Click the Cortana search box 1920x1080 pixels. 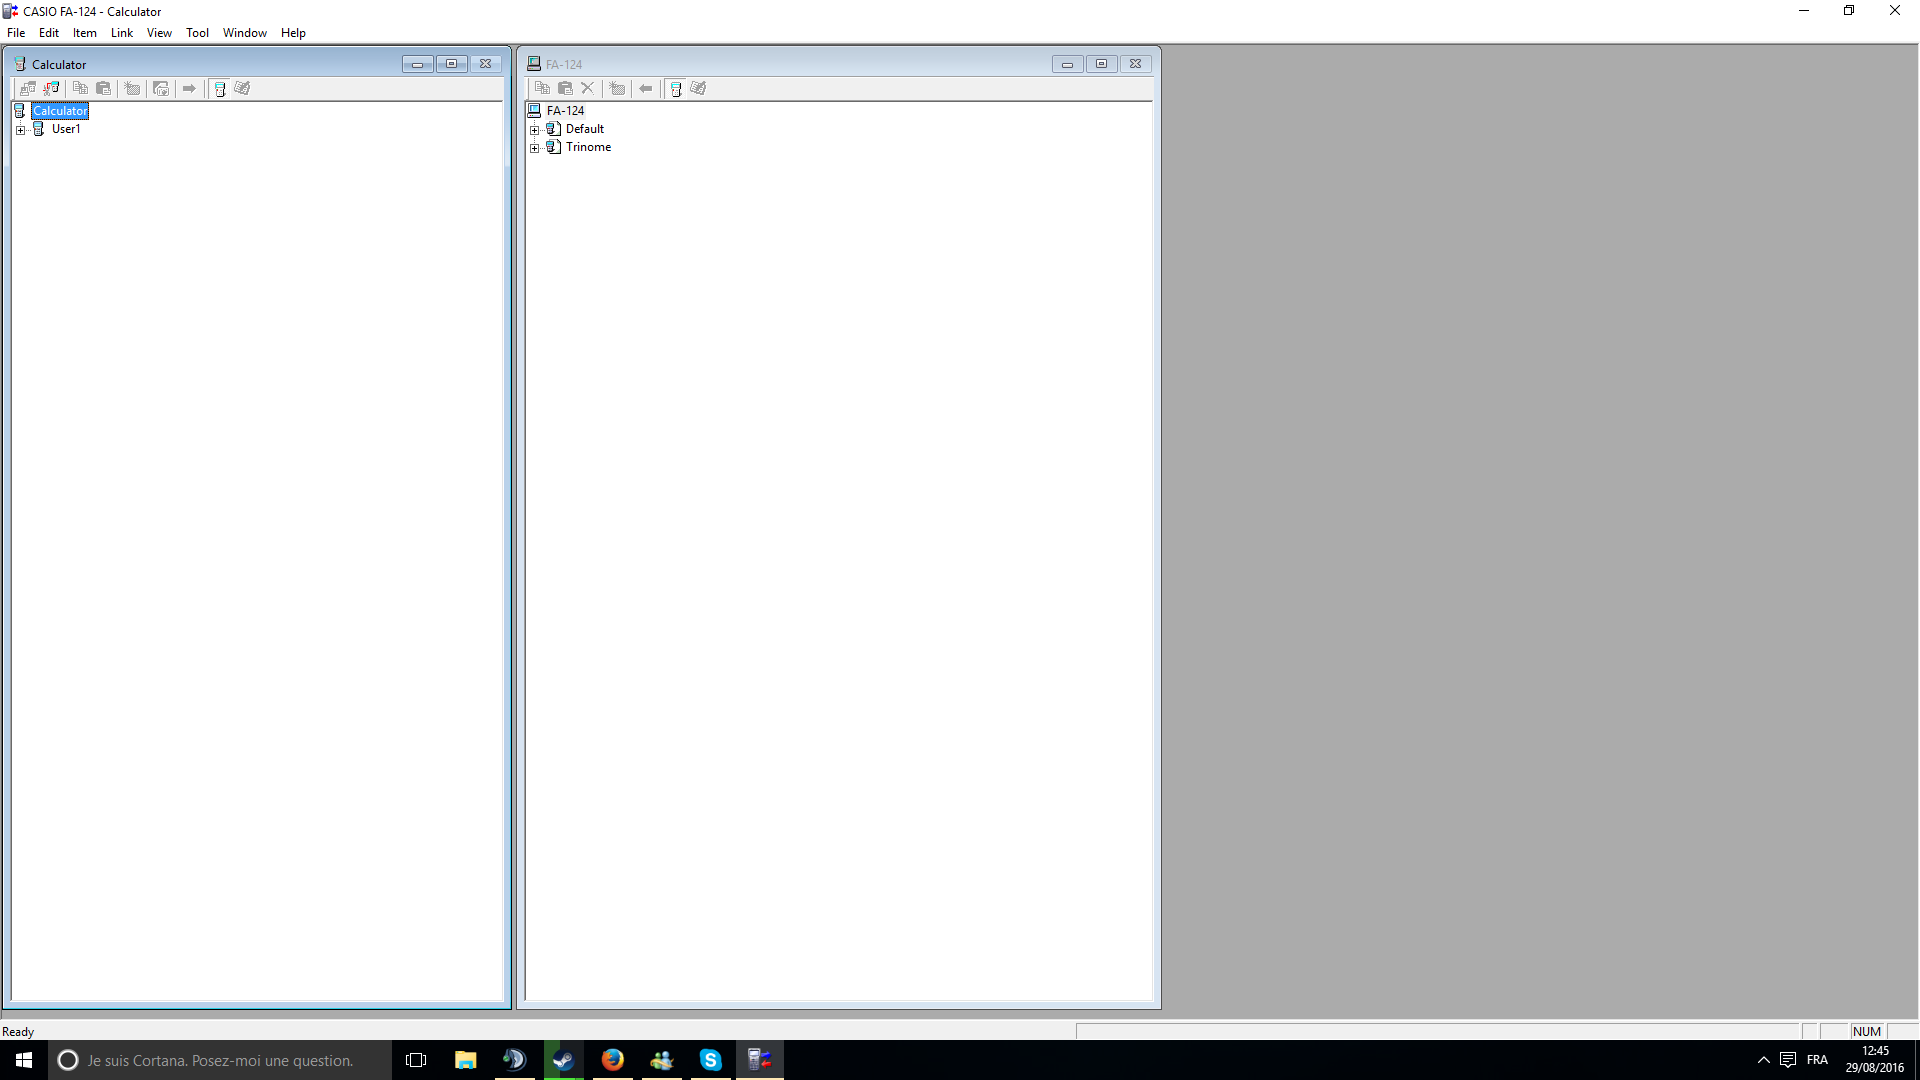[x=220, y=1060]
